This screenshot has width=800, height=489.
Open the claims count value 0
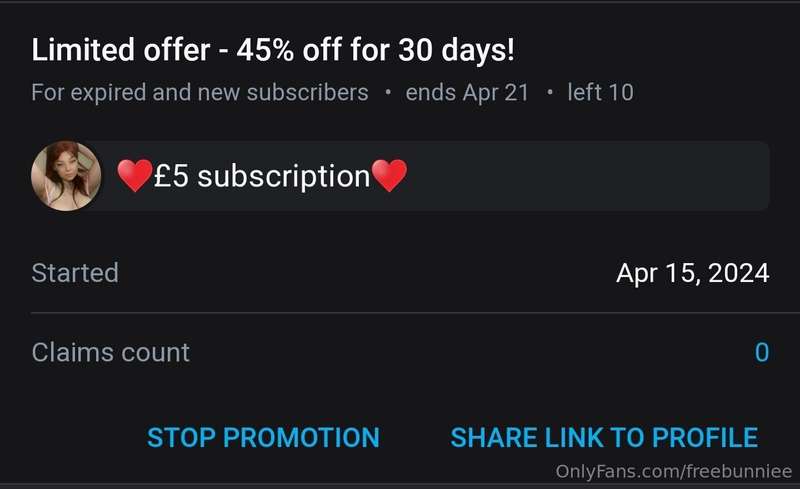[x=762, y=352]
